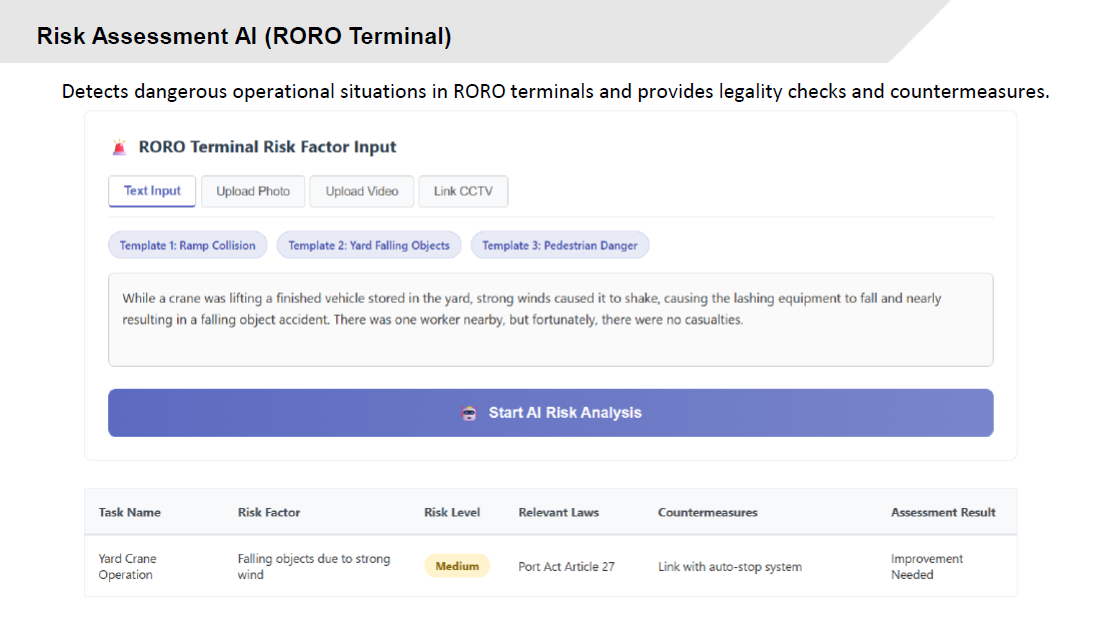Click the Countermeasures column header
Viewport: 1117px width, 624px height.
tap(707, 512)
